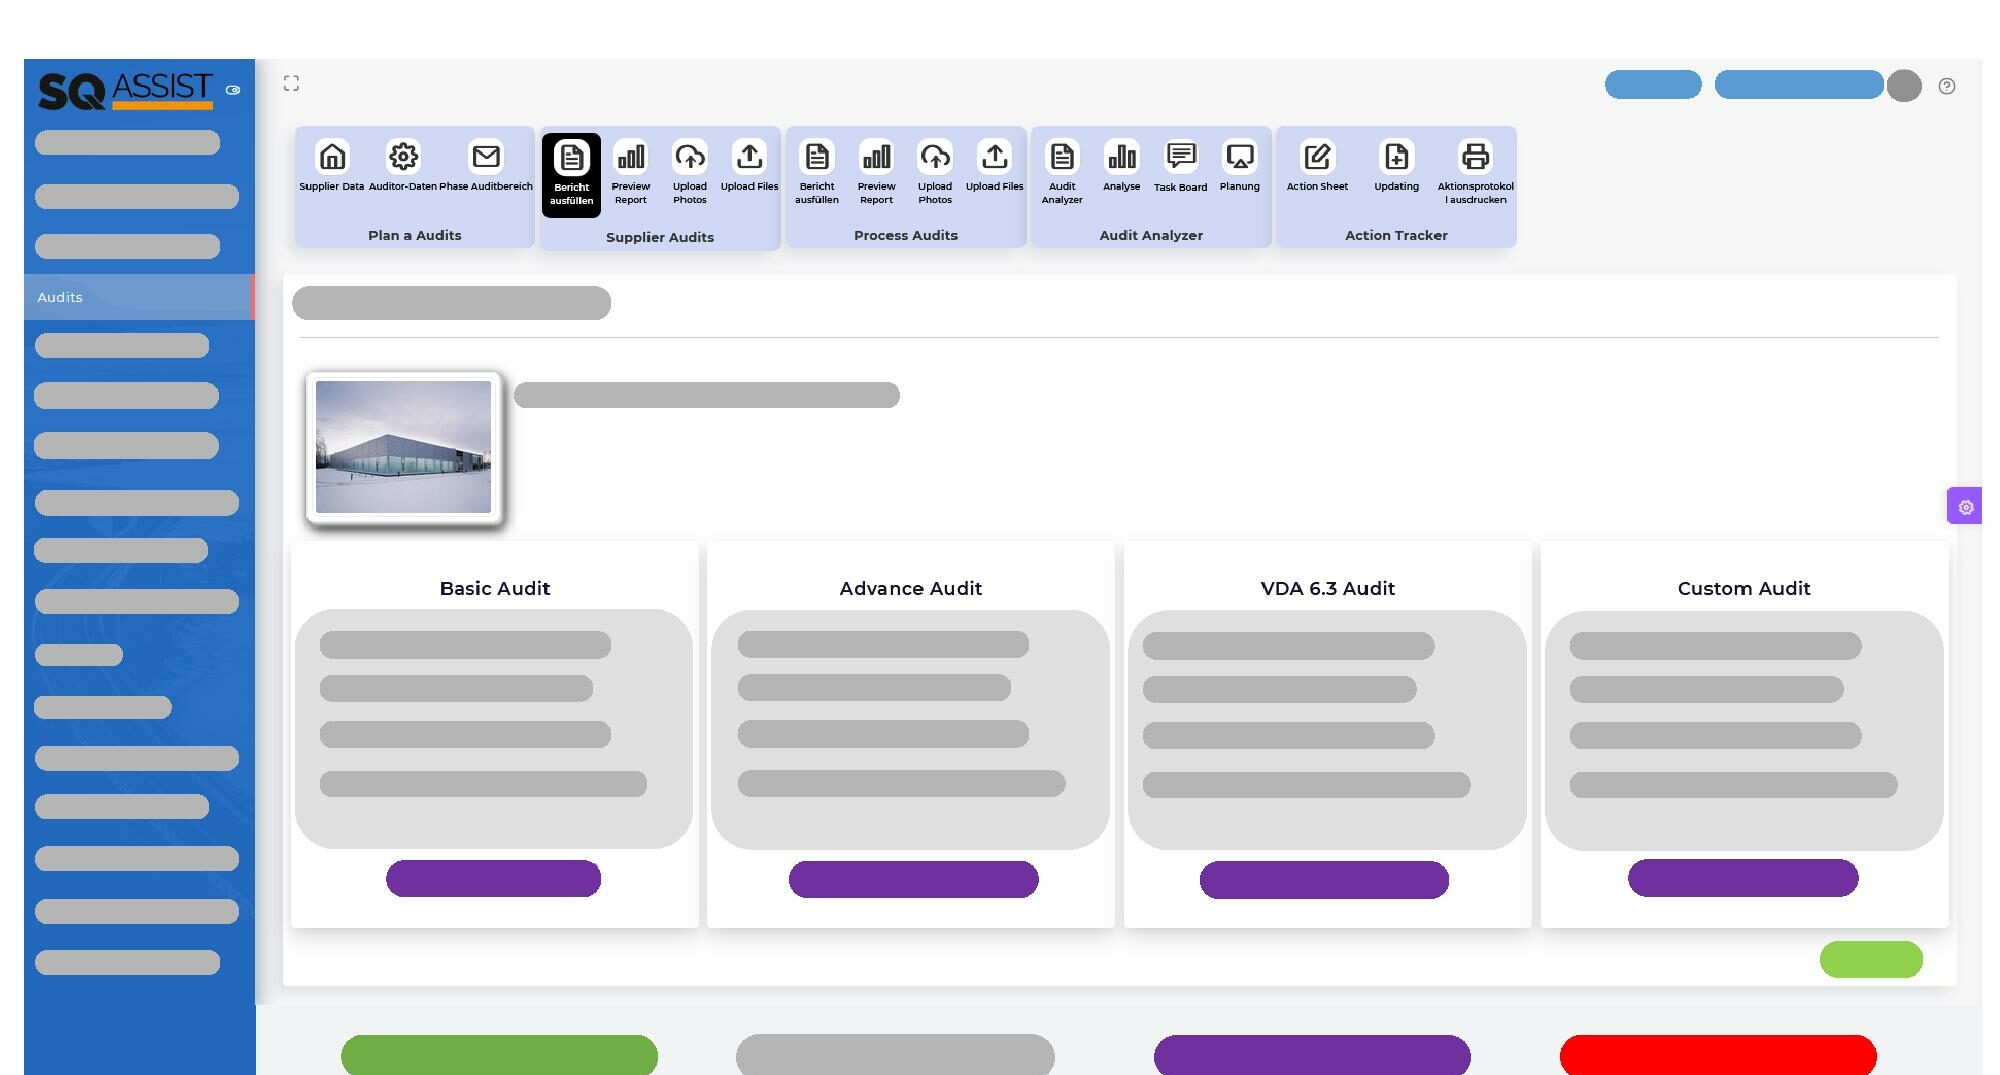Screen dimensions: 2000x1075
Task: Click the Advance Audit heading
Action: point(911,588)
